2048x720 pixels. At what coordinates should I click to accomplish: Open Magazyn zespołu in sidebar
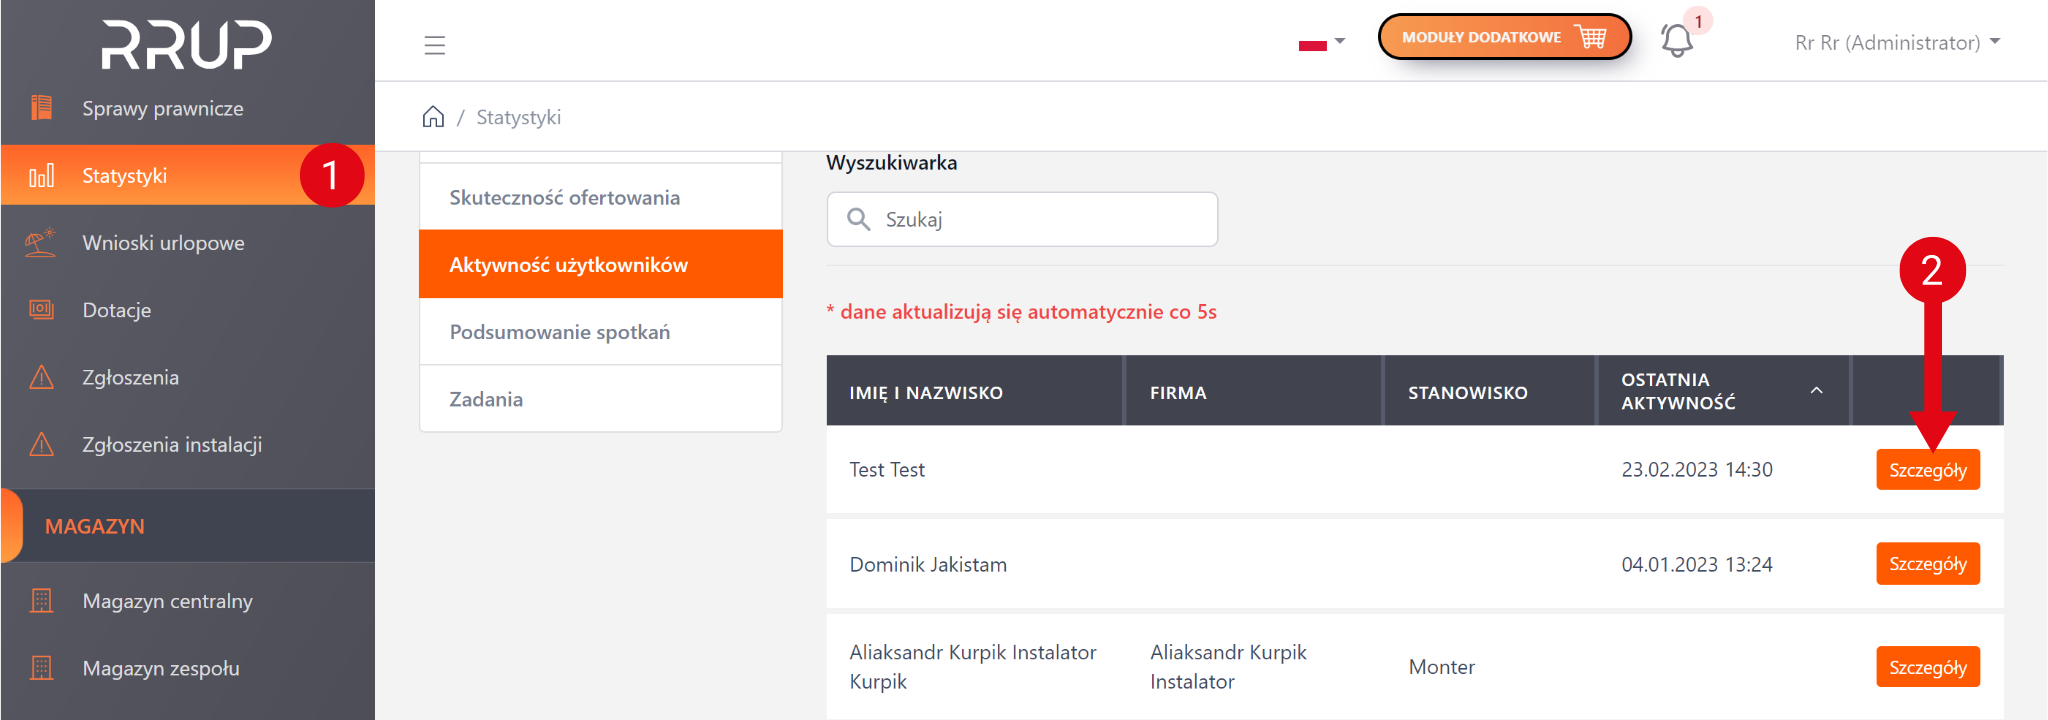click(x=161, y=668)
